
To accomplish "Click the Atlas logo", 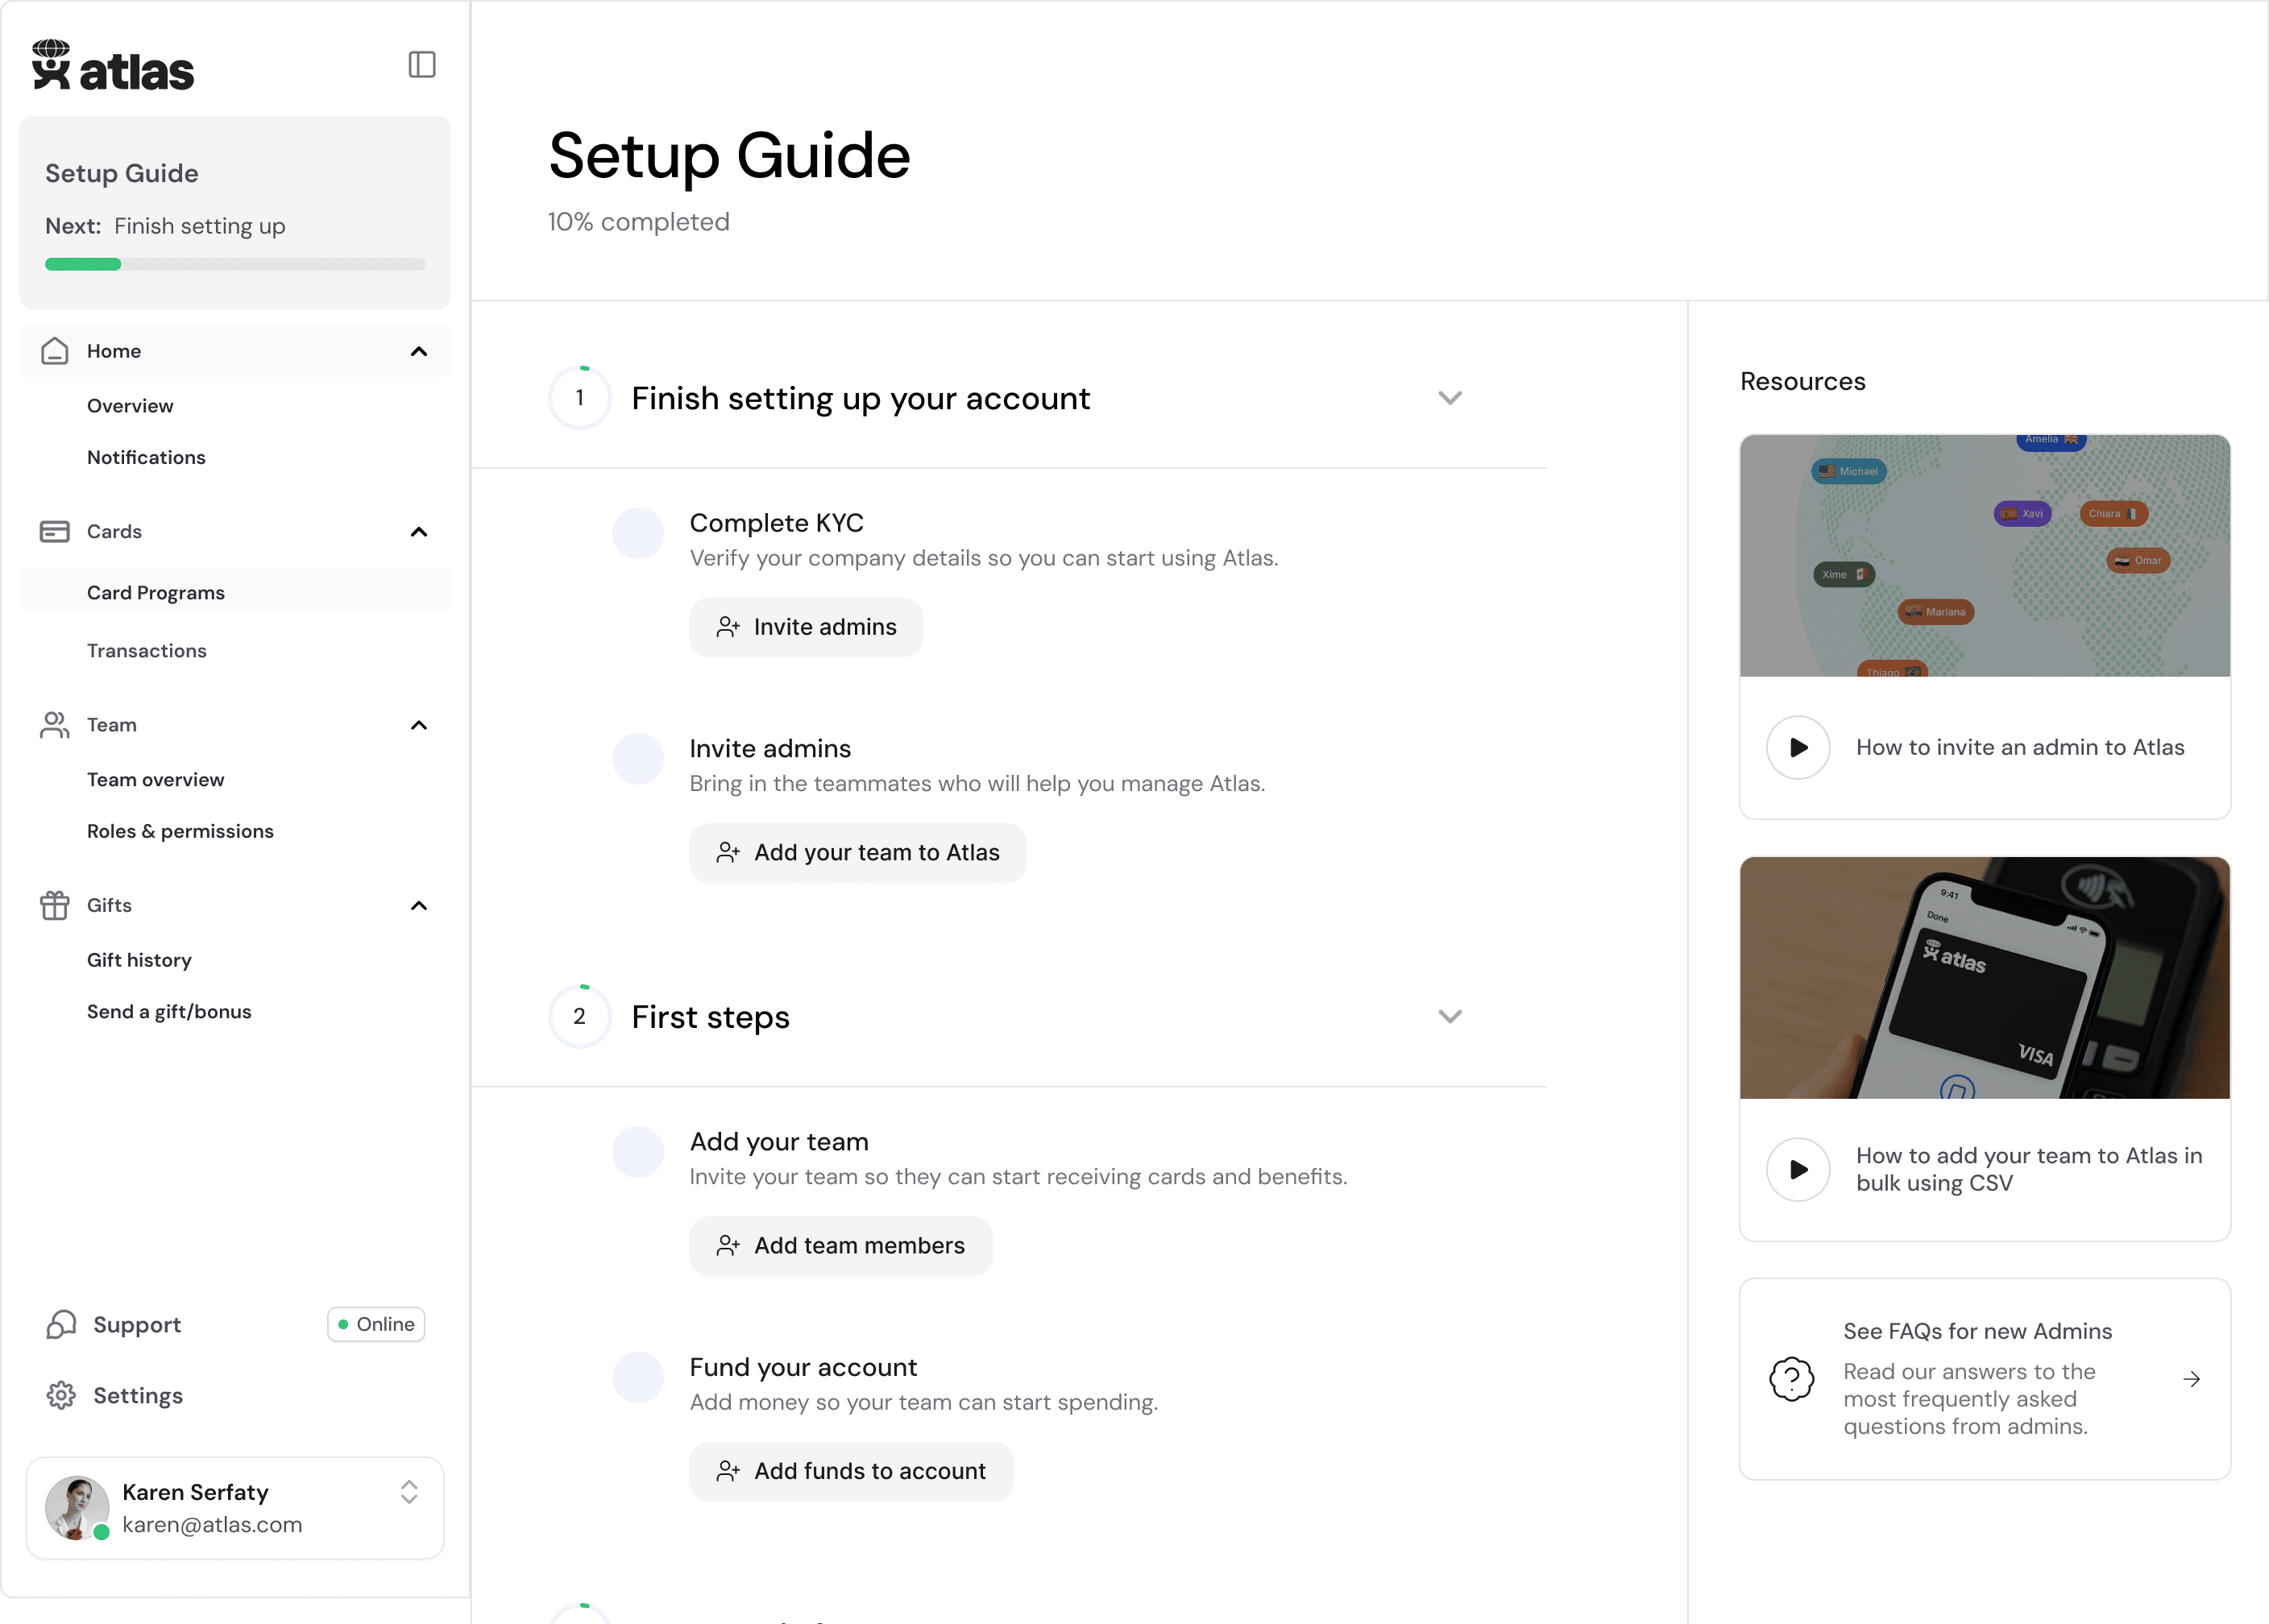I will 113,66.
